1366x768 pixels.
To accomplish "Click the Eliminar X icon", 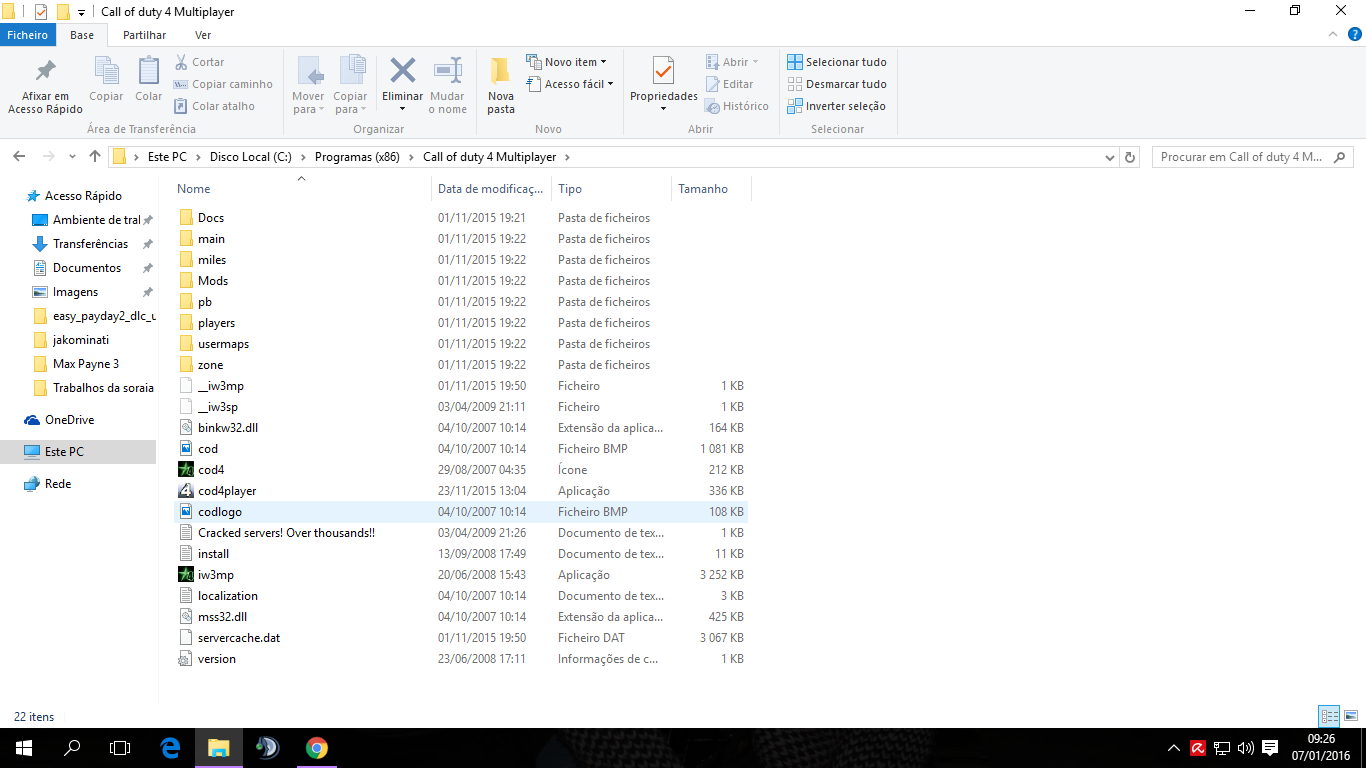I will coord(403,70).
